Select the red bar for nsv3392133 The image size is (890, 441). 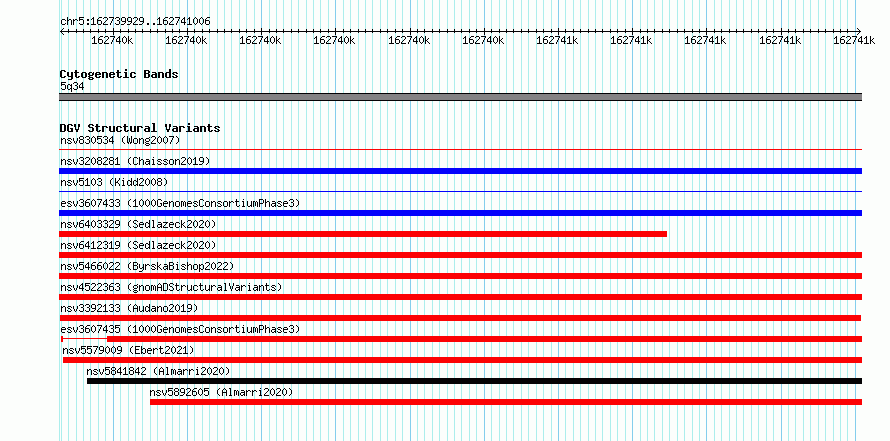click(x=460, y=318)
